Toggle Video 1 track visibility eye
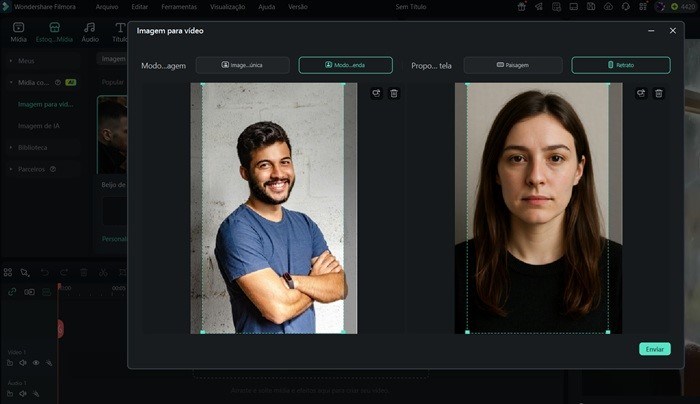 36,363
